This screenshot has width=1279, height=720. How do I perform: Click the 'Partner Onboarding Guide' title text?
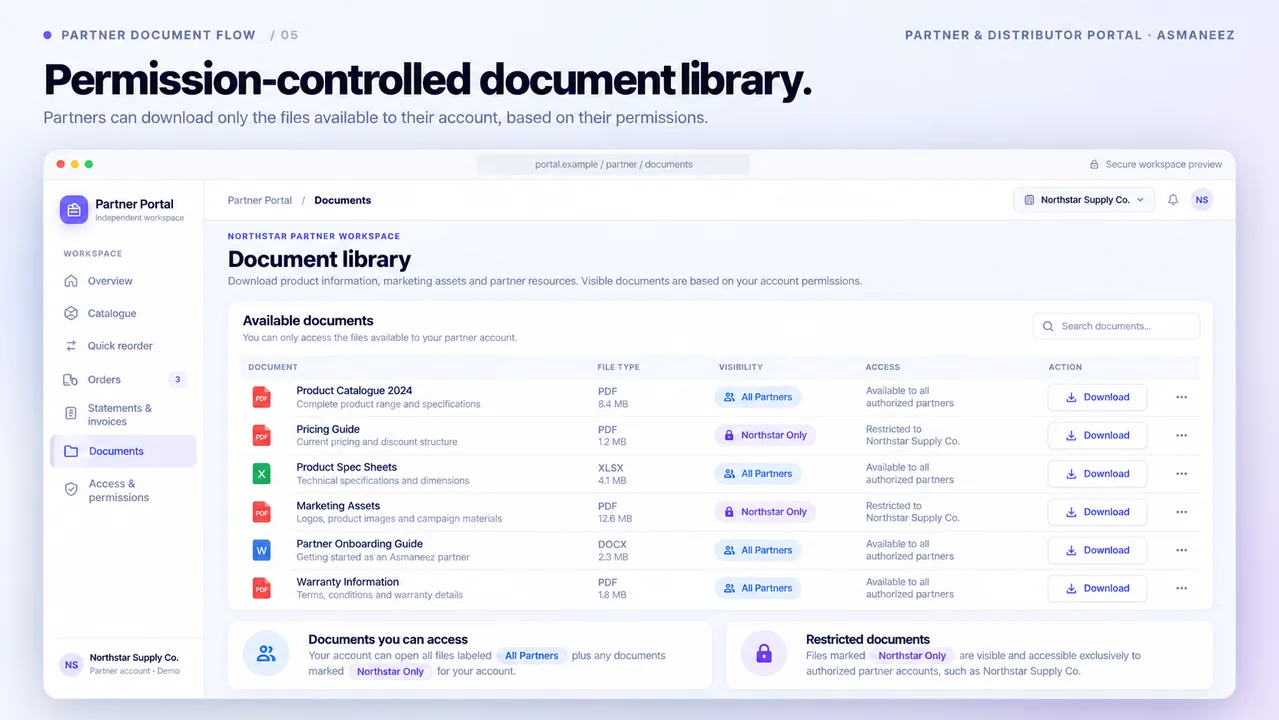[x=359, y=544]
